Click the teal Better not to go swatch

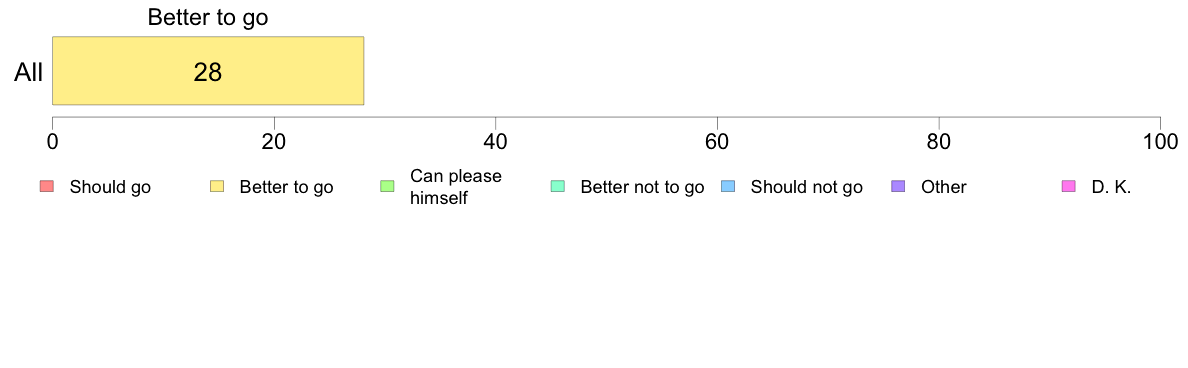558,187
